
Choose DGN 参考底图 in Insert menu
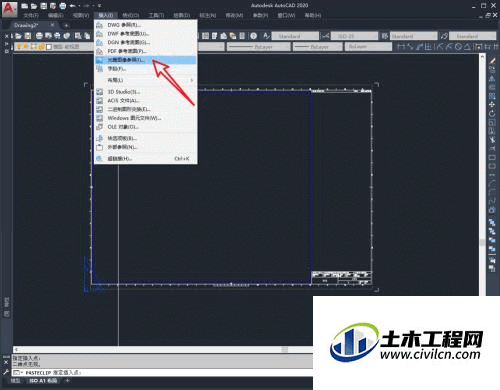146,42
